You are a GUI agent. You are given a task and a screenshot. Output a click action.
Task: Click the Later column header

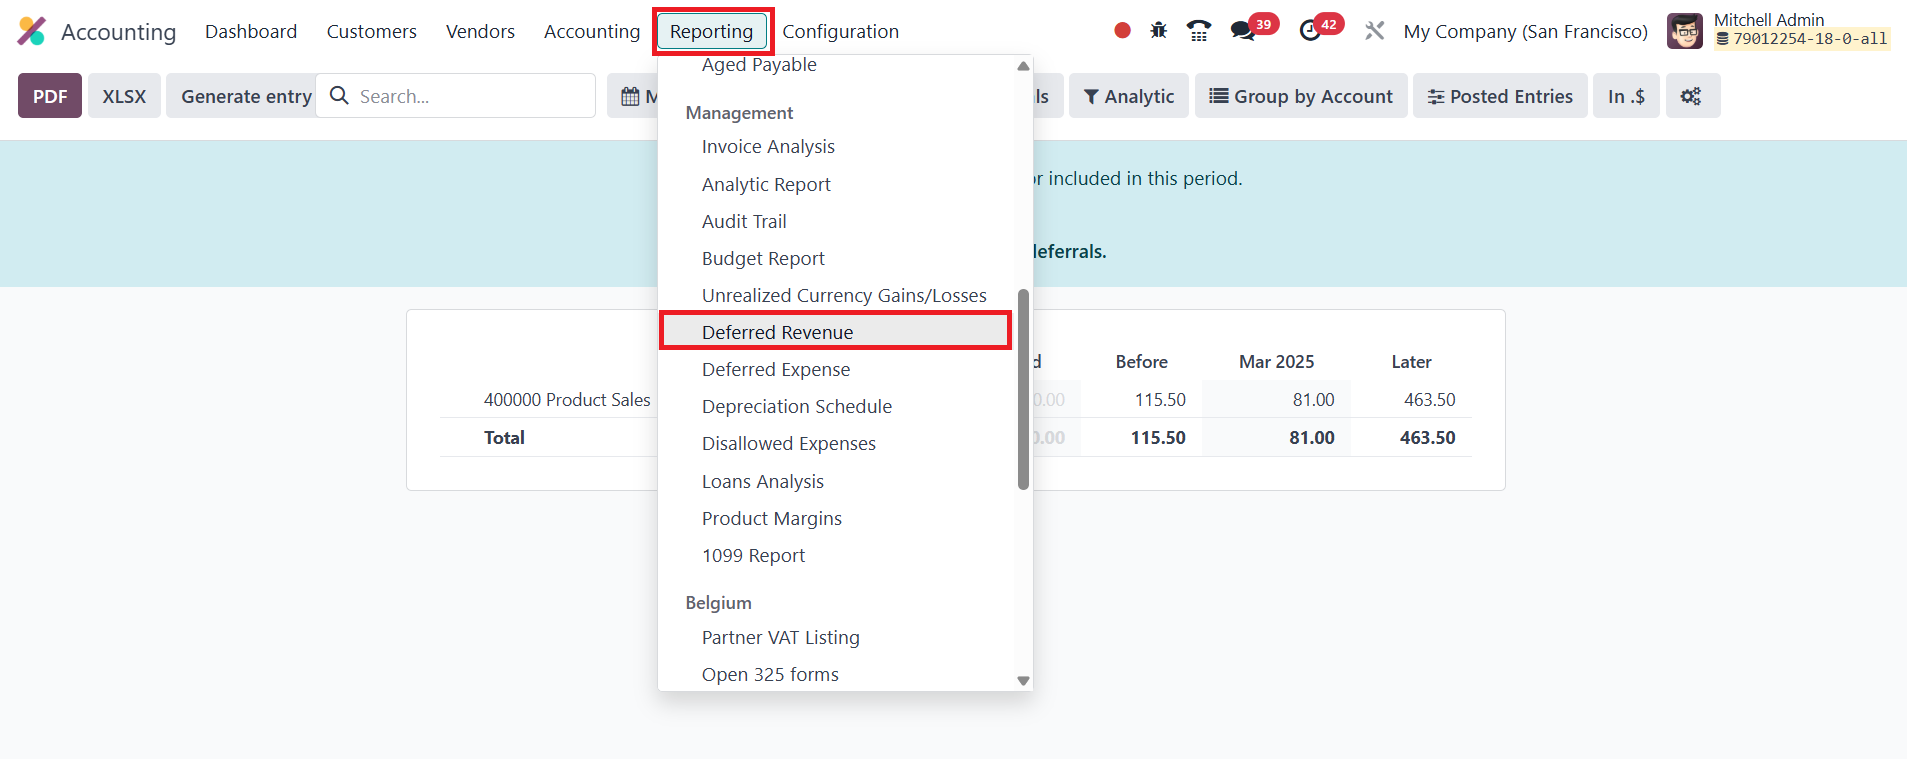pyautogui.click(x=1411, y=361)
